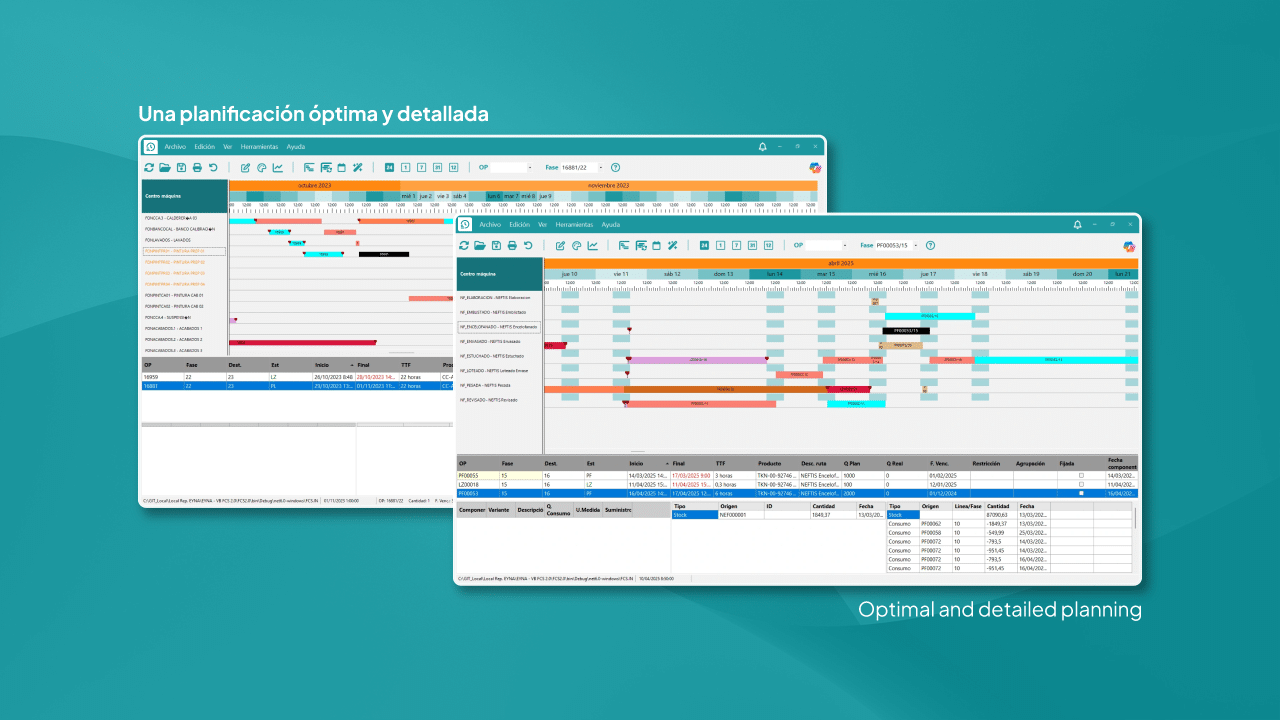The width and height of the screenshot is (1280, 720).
Task: Select the NF_REVISADO machine center row
Action: 499,400
